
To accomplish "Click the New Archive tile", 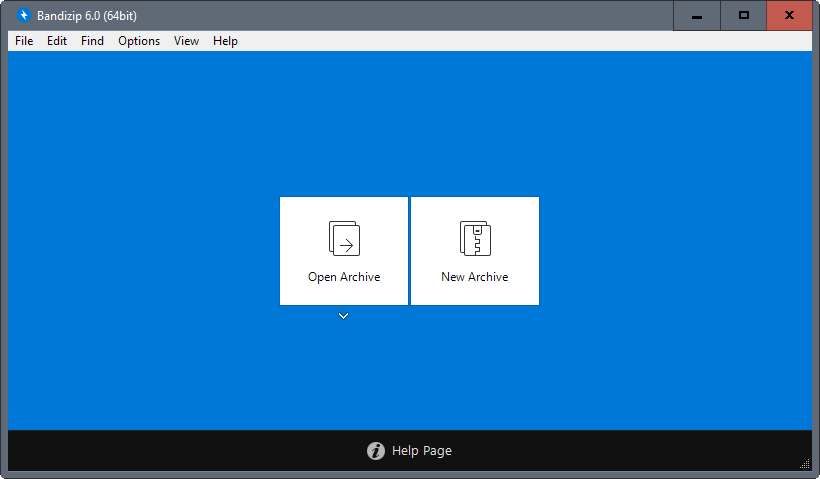I will [x=475, y=251].
